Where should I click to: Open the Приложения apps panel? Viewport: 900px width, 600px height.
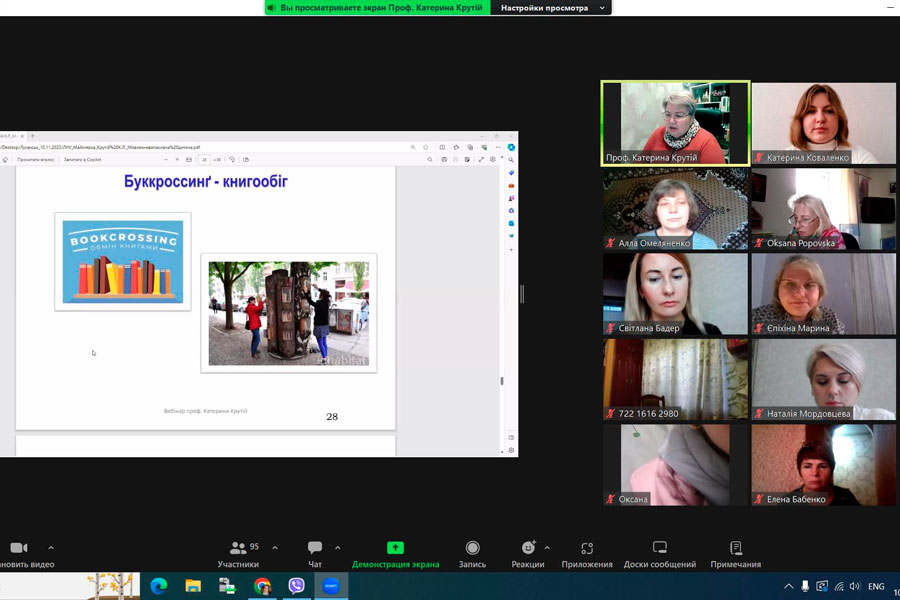[587, 553]
